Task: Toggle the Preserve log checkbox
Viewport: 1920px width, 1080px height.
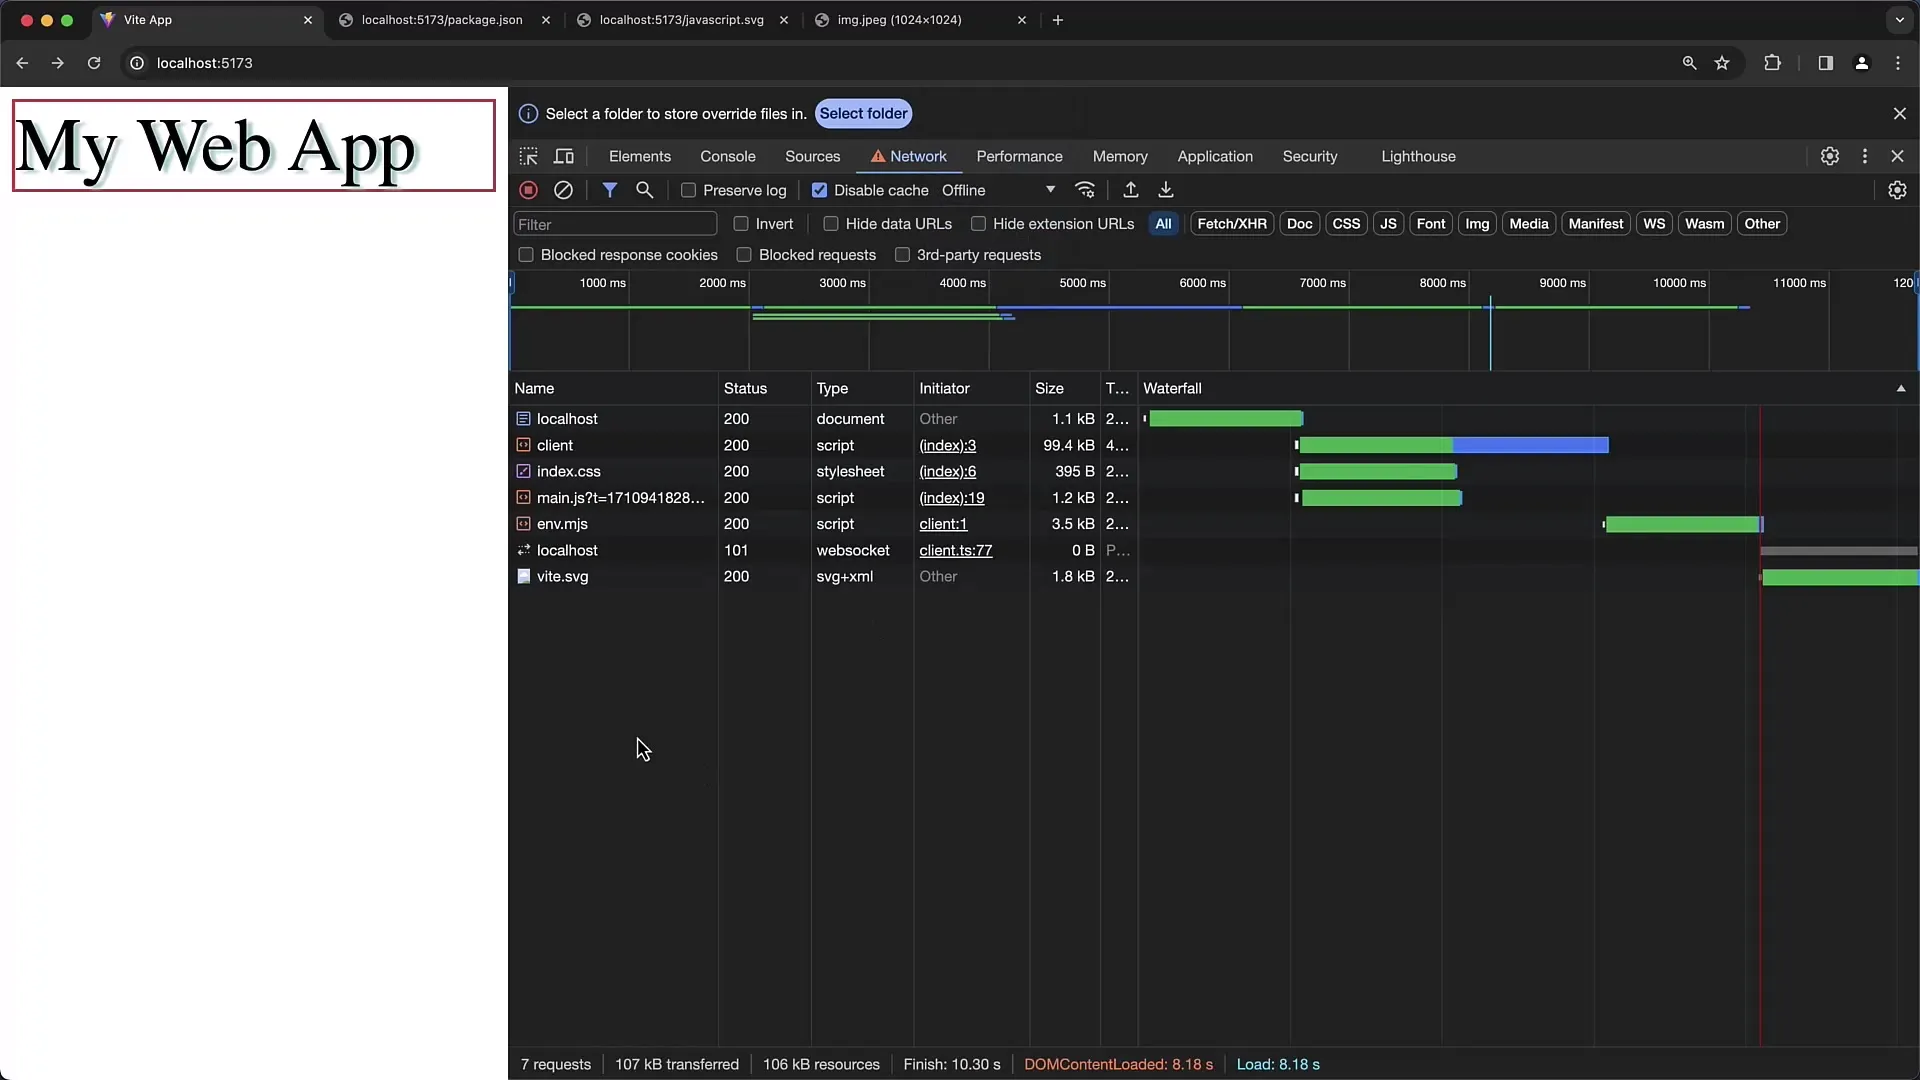Action: pyautogui.click(x=688, y=190)
